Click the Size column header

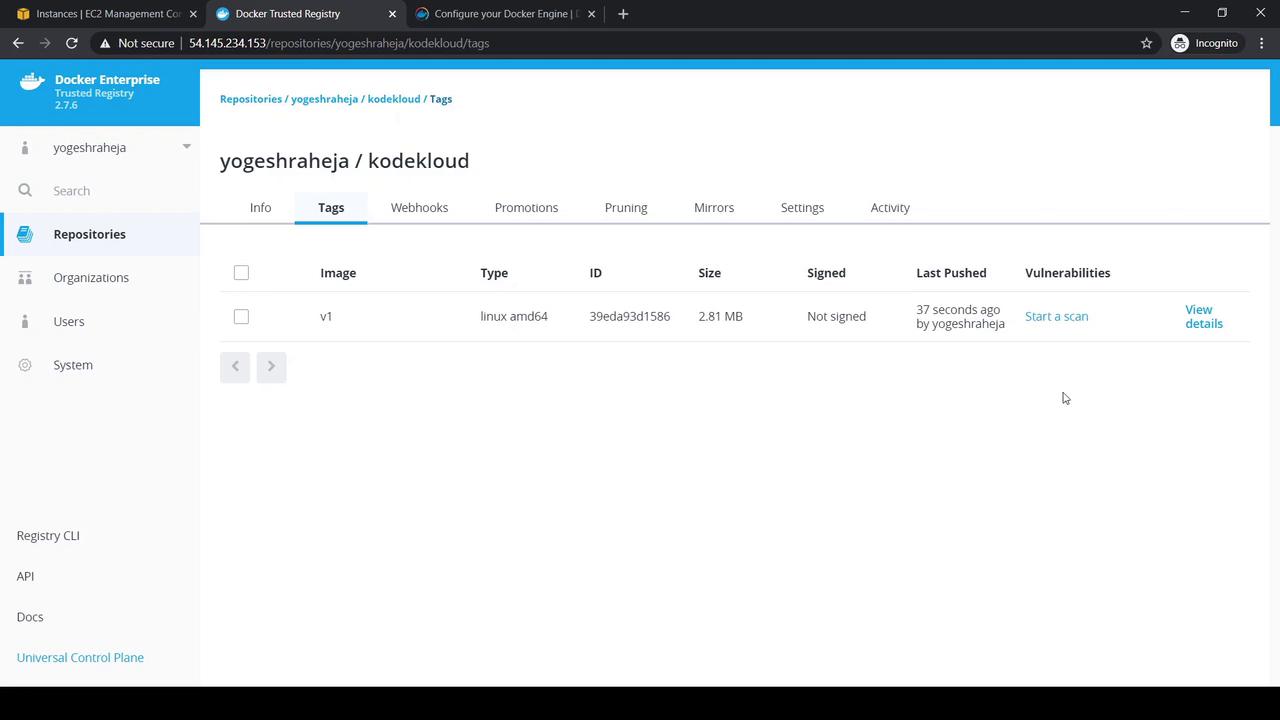[x=709, y=273]
